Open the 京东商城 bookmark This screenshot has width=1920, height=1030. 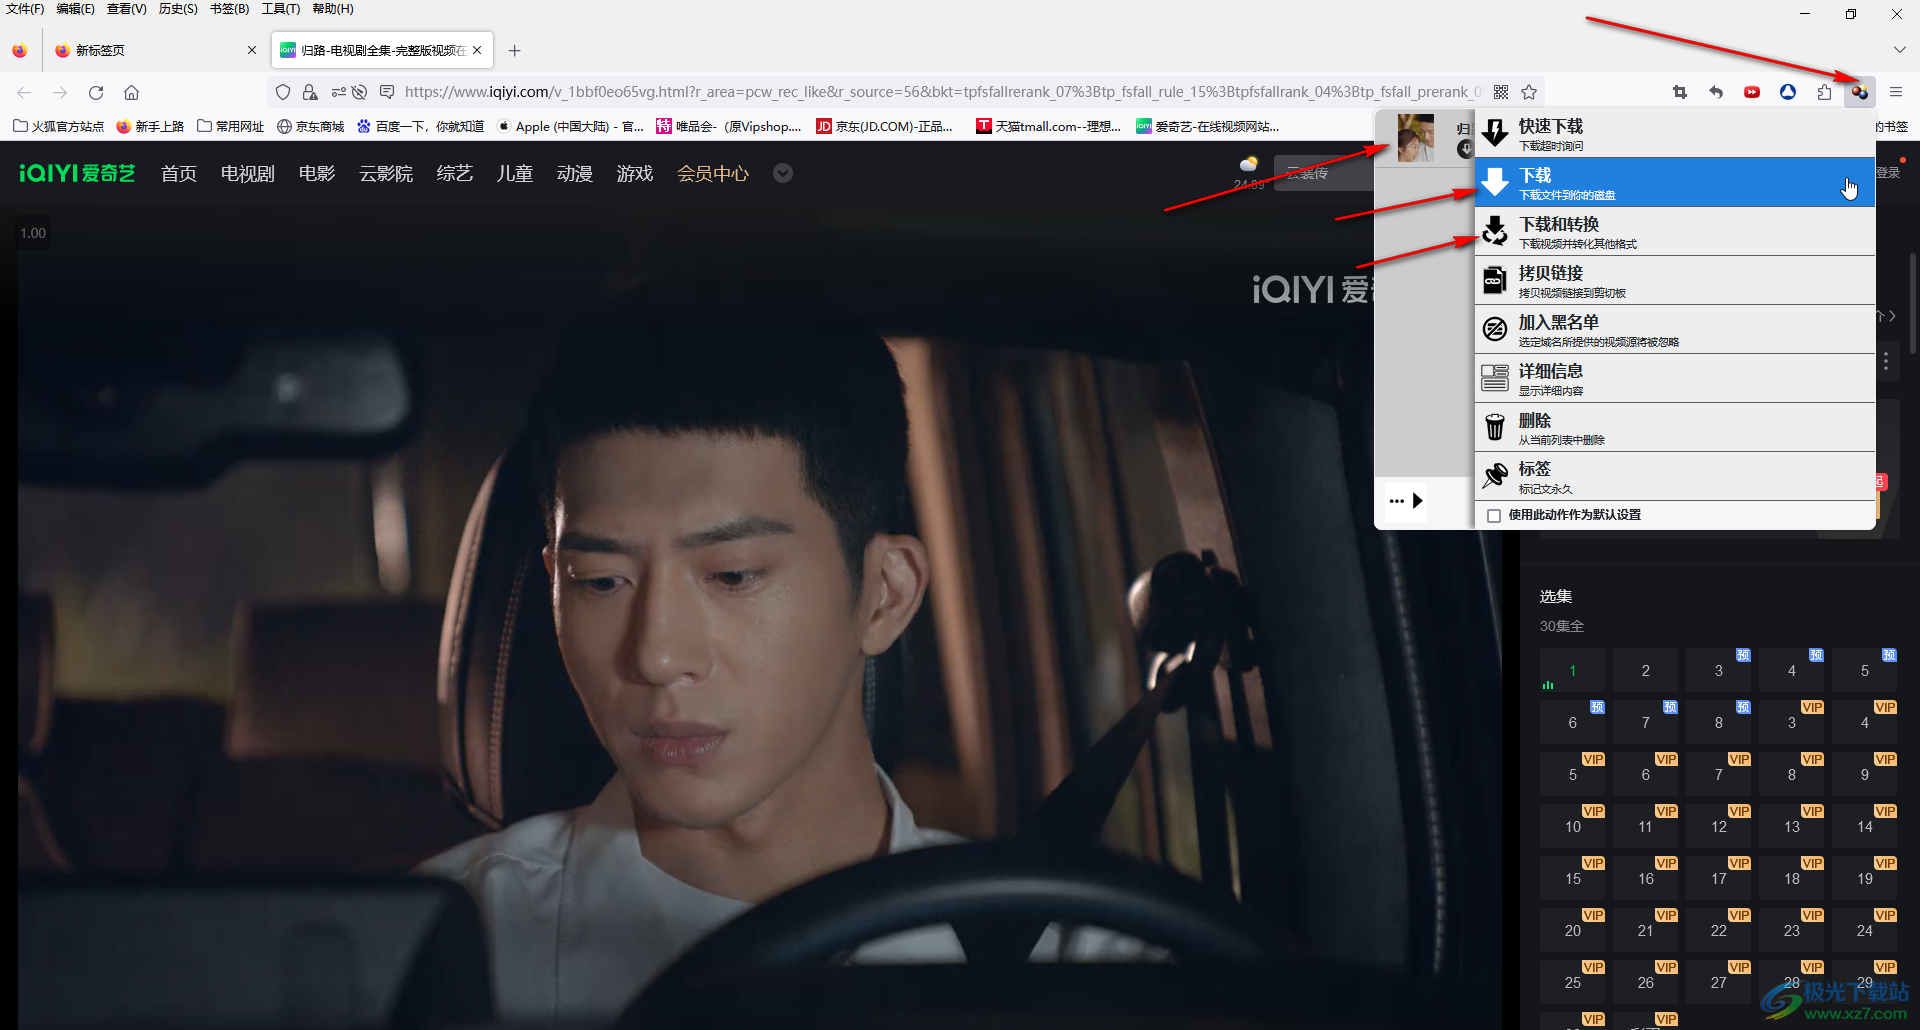311,126
